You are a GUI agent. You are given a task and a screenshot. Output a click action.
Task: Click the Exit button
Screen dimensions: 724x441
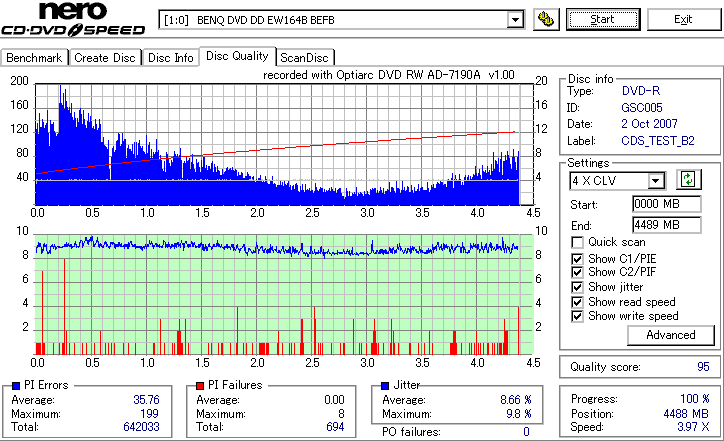tap(683, 19)
